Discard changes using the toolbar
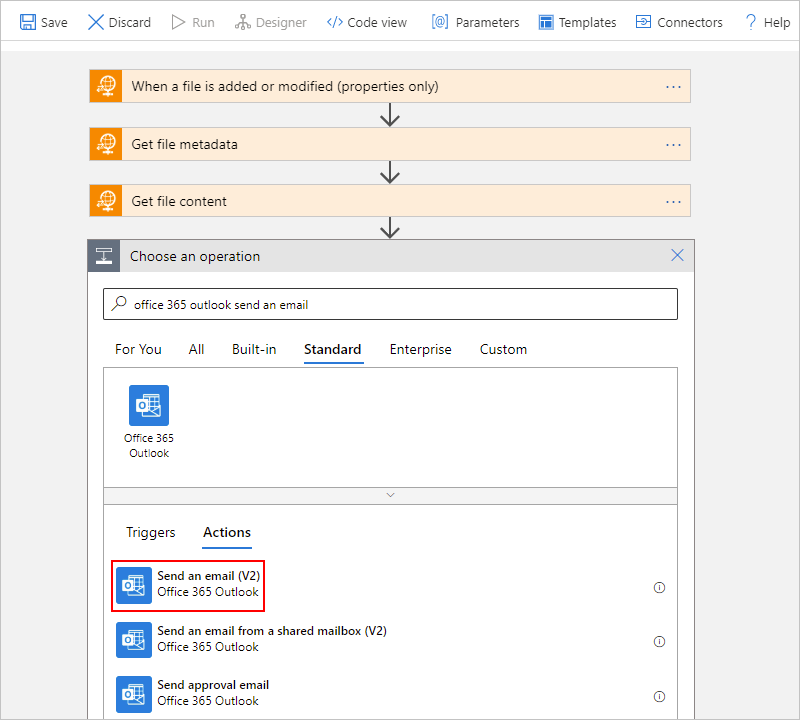The width and height of the screenshot is (800, 720). pyautogui.click(x=119, y=22)
